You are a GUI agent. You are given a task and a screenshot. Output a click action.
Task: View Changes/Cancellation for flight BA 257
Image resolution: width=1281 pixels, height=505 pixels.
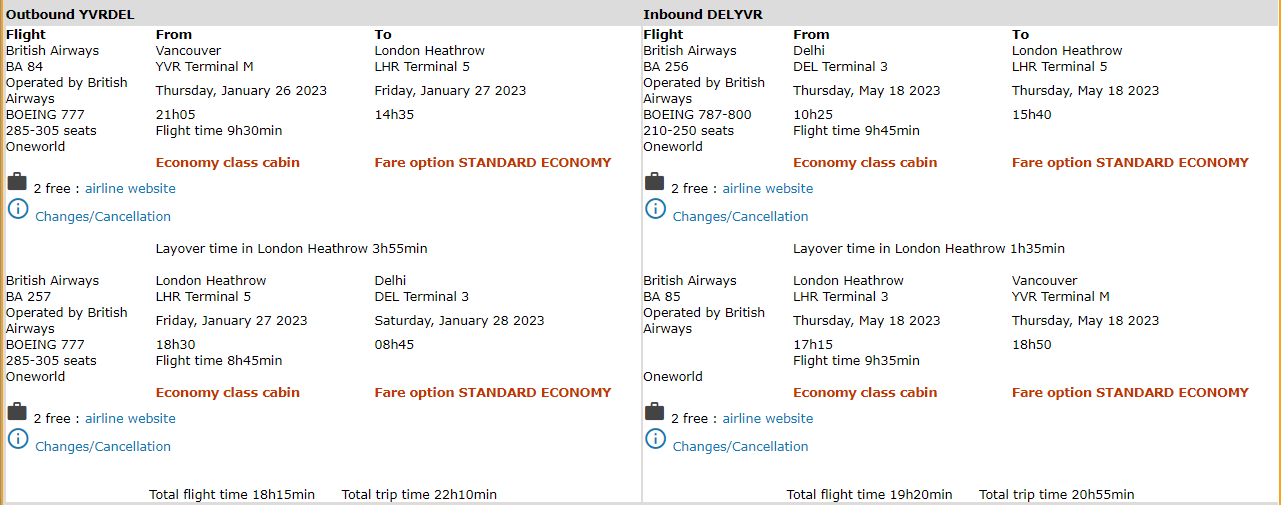(x=103, y=447)
